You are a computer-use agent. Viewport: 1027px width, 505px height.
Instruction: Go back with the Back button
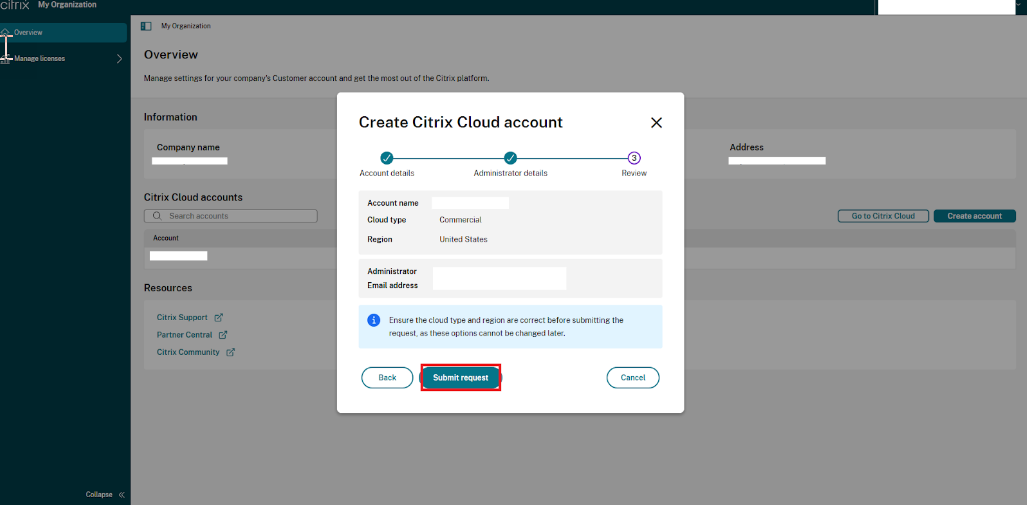click(387, 378)
